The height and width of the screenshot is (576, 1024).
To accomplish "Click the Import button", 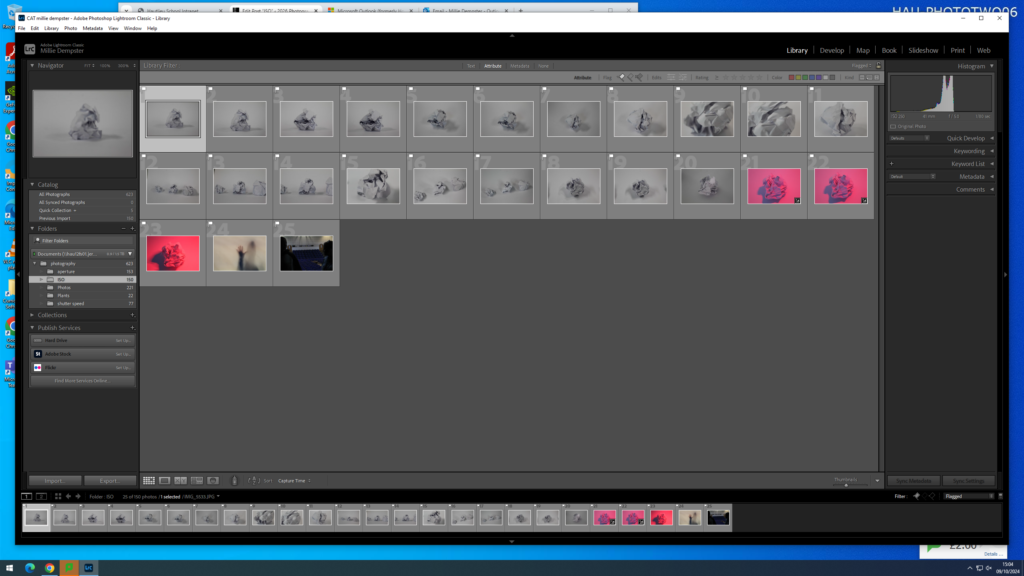I will point(55,481).
